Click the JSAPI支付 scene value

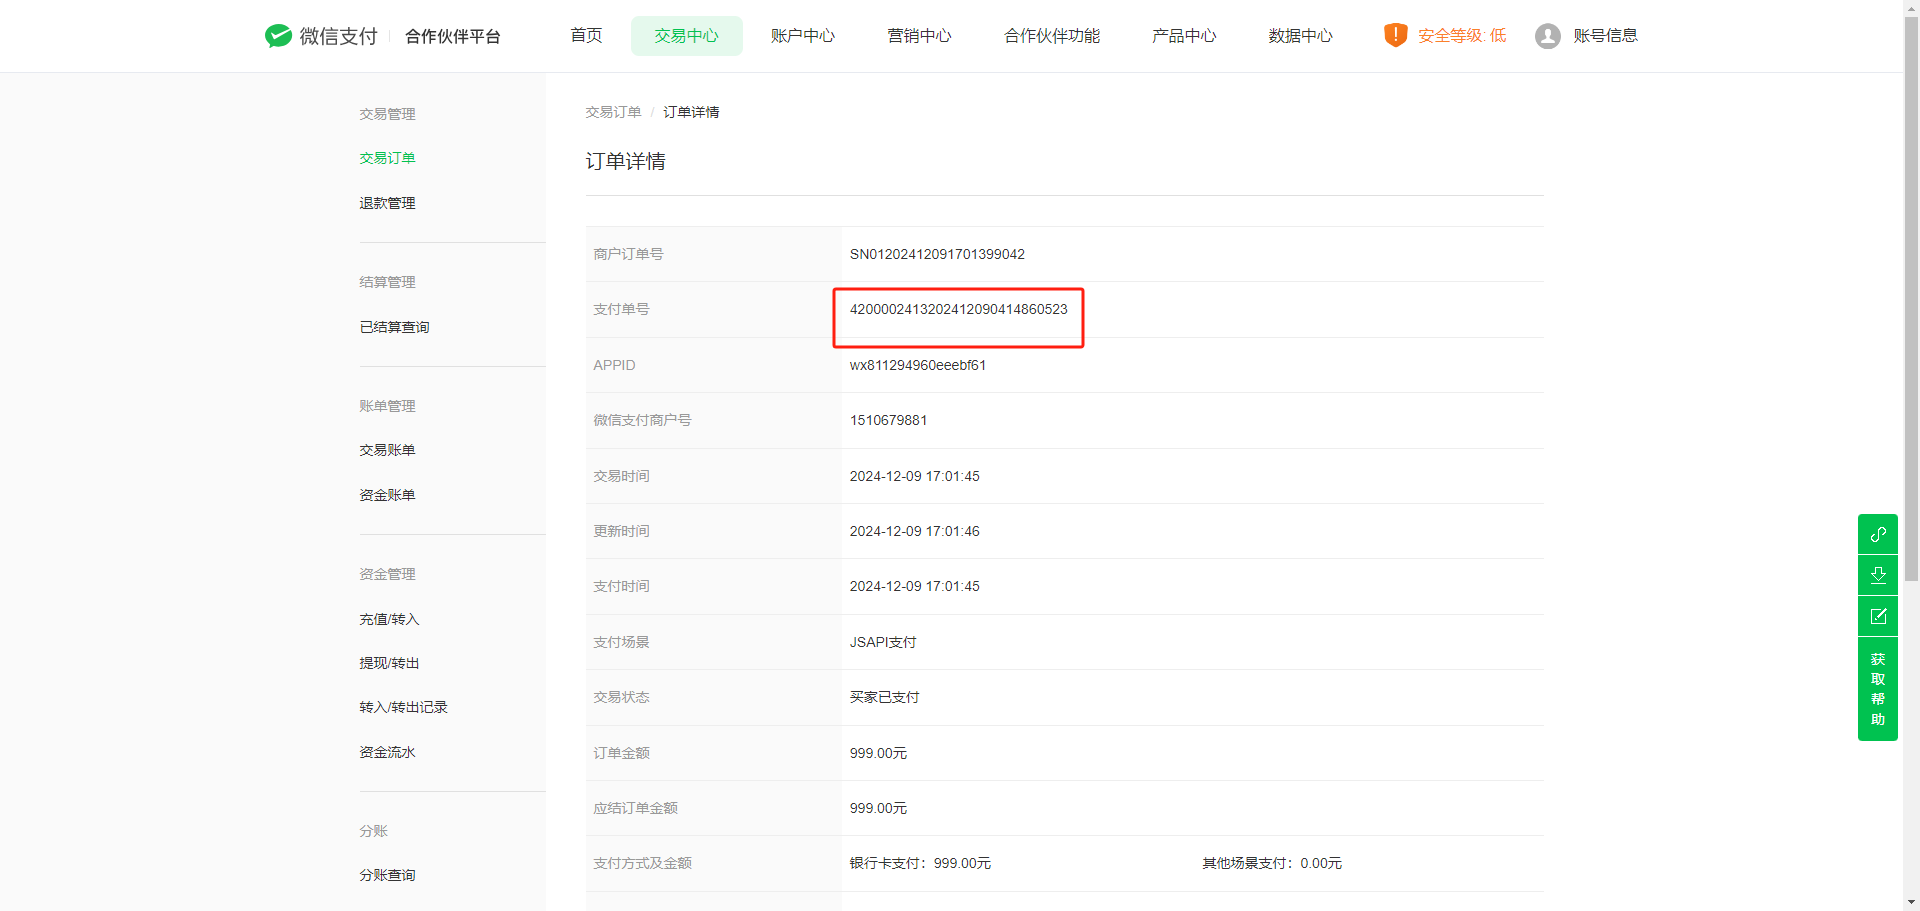(x=883, y=642)
